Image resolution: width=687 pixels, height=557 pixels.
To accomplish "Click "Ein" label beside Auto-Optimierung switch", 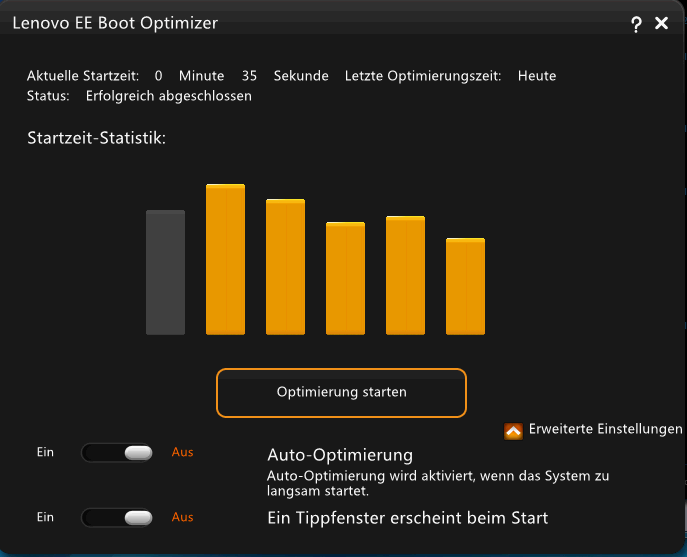I will coord(45,452).
